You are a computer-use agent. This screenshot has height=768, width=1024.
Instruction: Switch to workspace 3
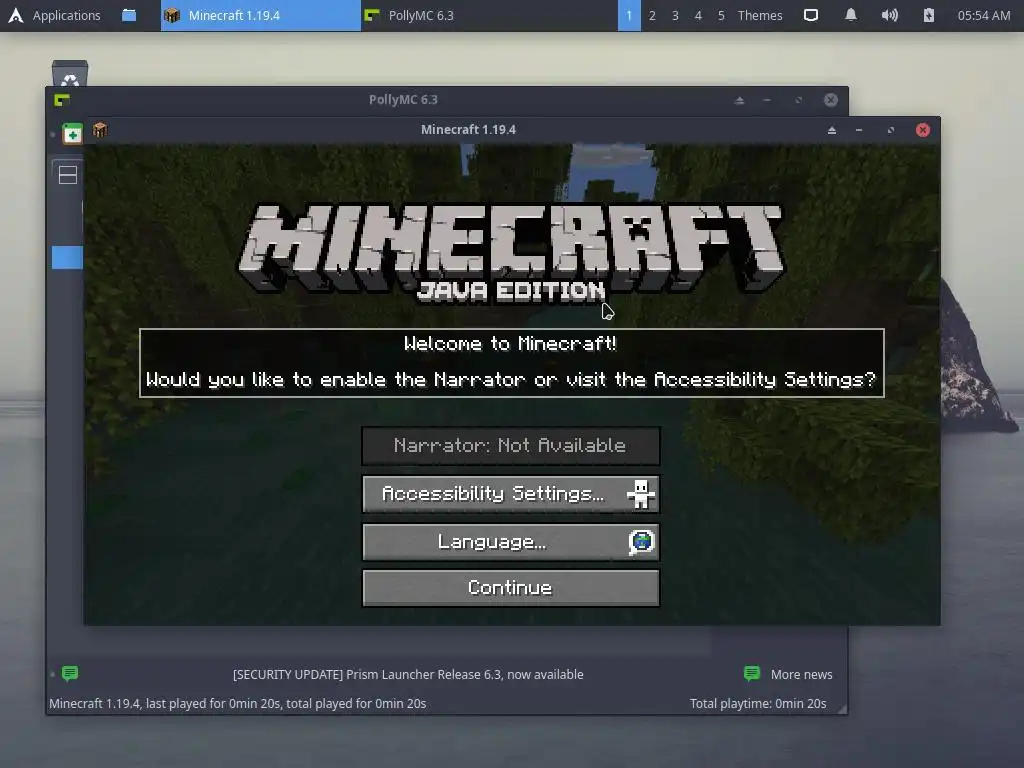tap(675, 16)
